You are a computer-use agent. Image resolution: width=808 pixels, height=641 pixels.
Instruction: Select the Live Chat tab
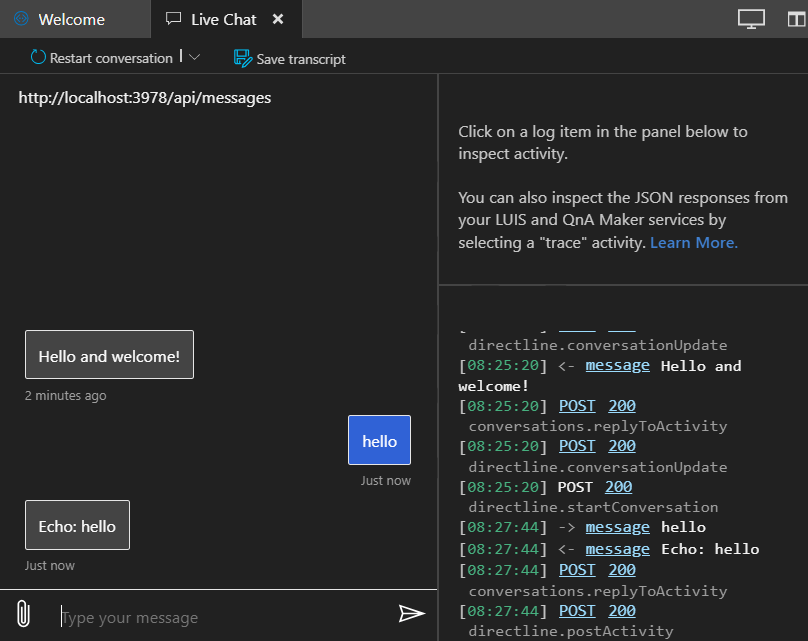223,19
